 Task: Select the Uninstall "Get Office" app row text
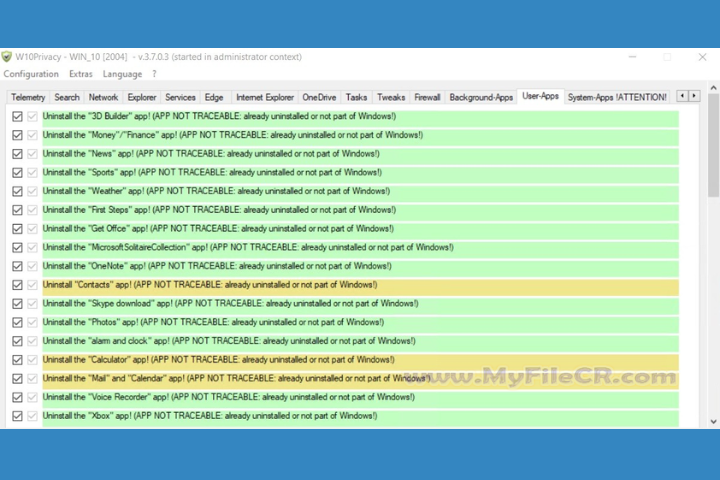point(218,229)
